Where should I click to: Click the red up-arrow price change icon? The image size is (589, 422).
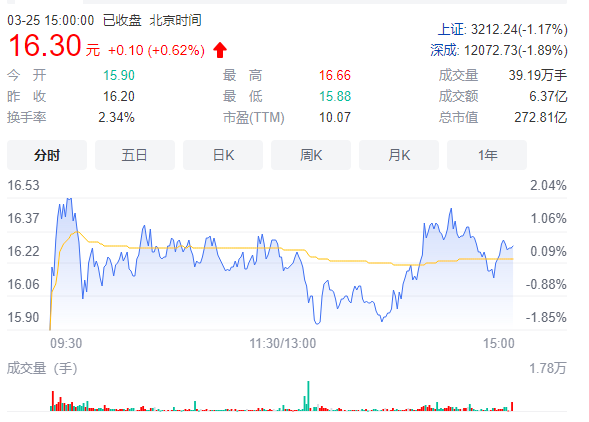(x=220, y=50)
